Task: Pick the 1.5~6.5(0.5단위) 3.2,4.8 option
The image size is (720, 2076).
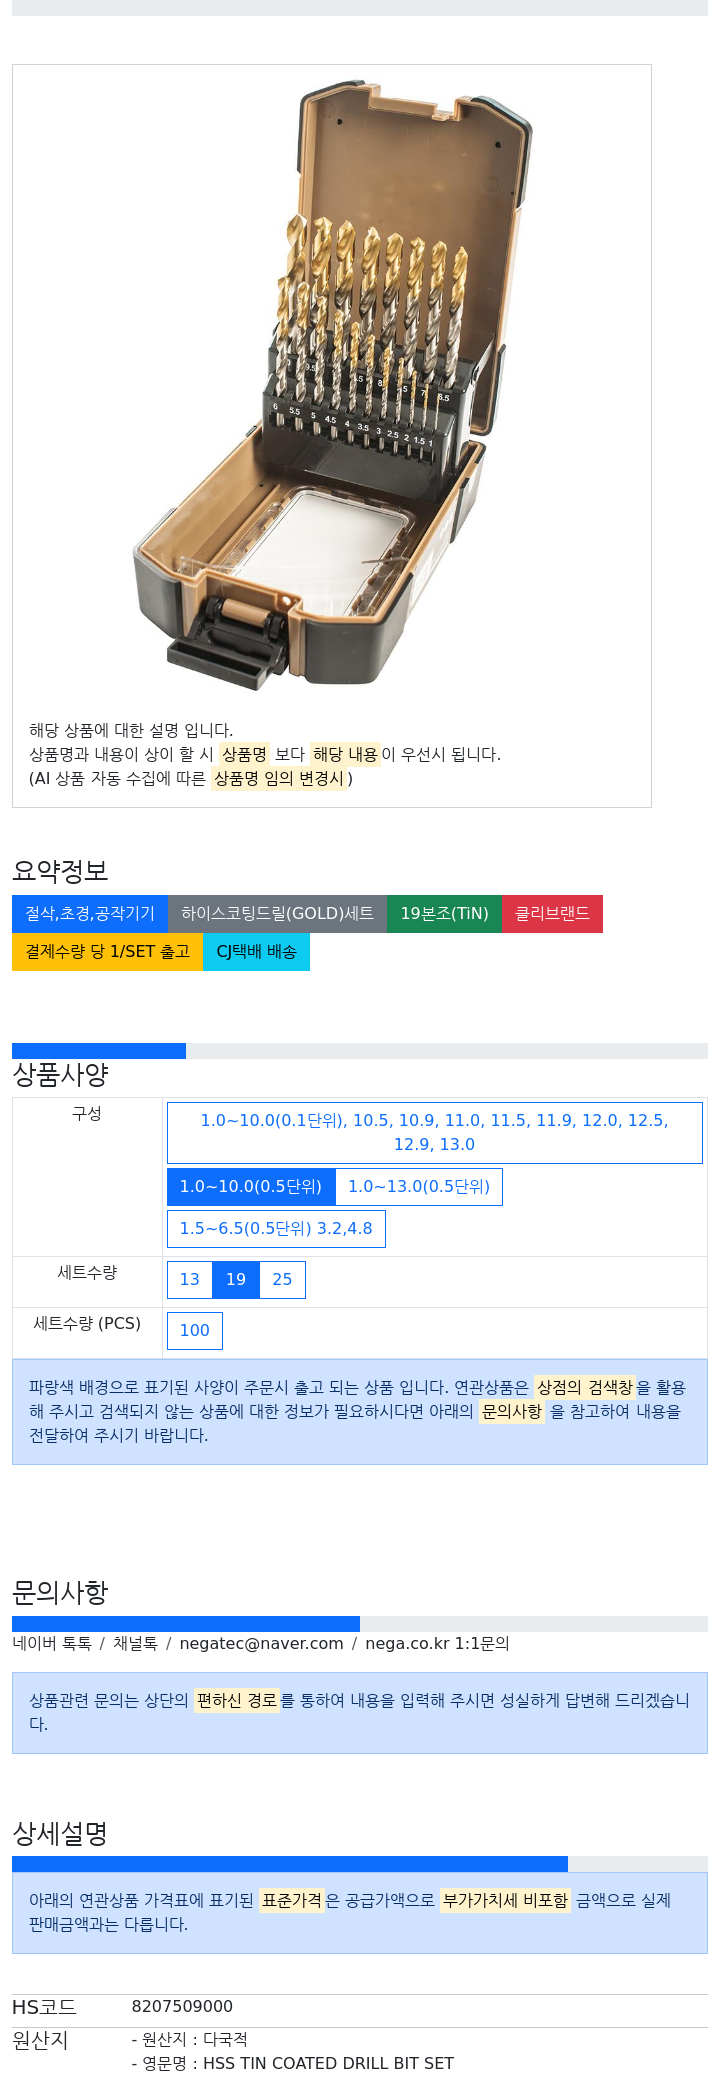Action: [276, 1229]
